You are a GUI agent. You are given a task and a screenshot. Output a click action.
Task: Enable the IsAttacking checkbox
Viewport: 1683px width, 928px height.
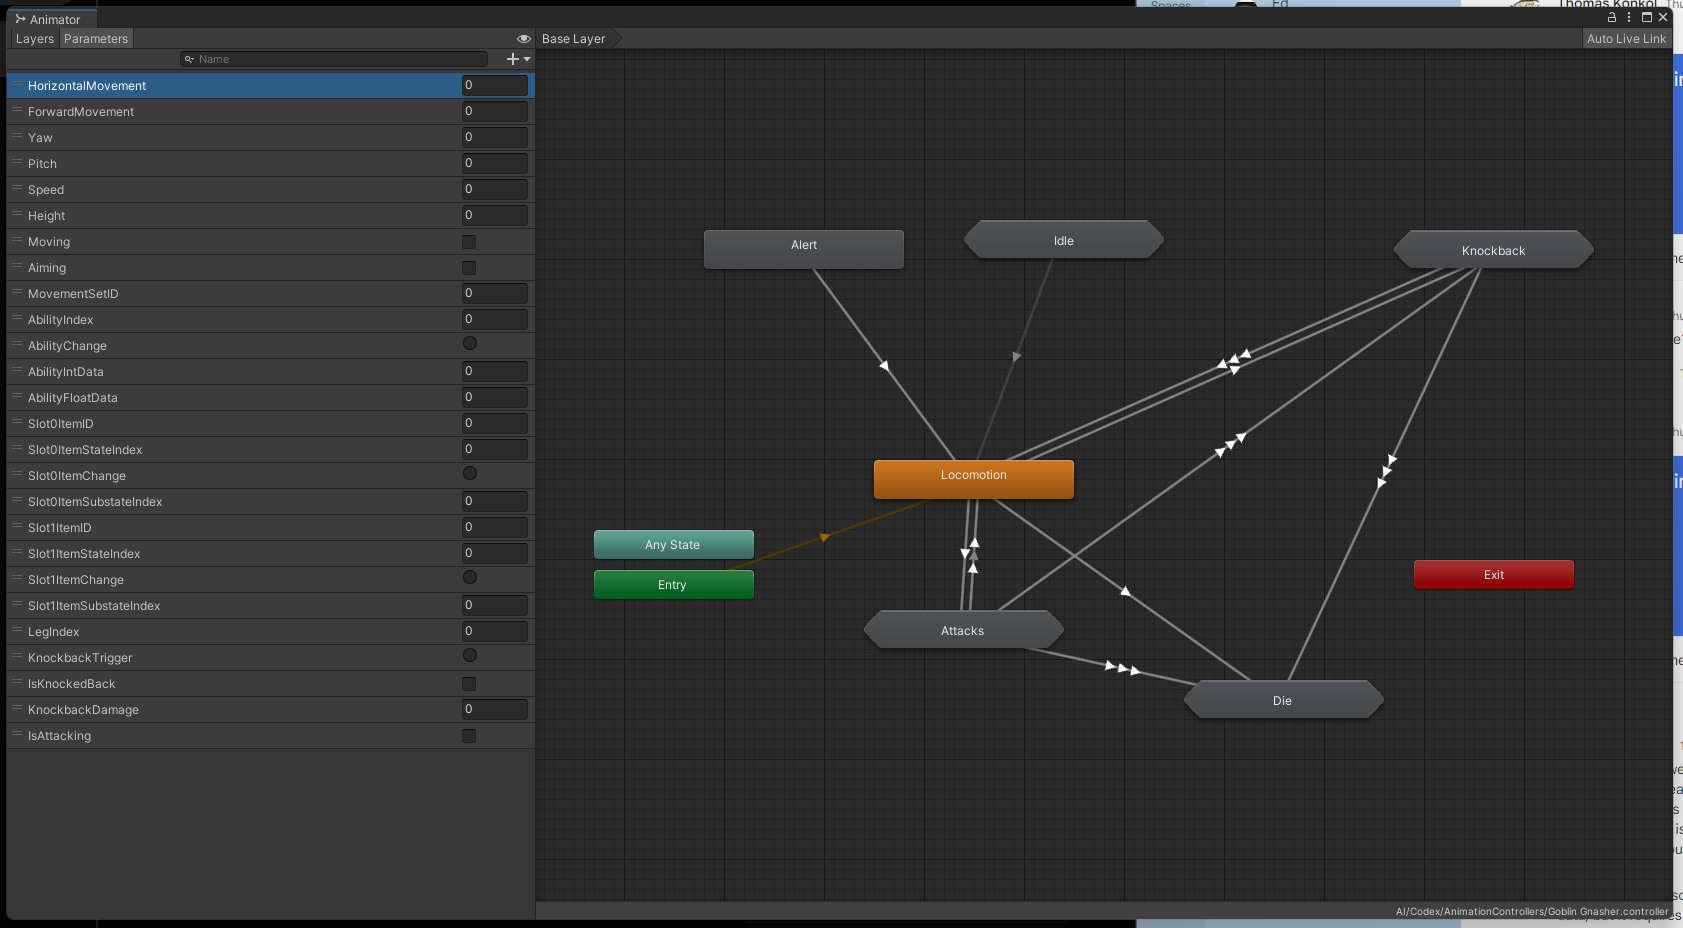(x=469, y=736)
